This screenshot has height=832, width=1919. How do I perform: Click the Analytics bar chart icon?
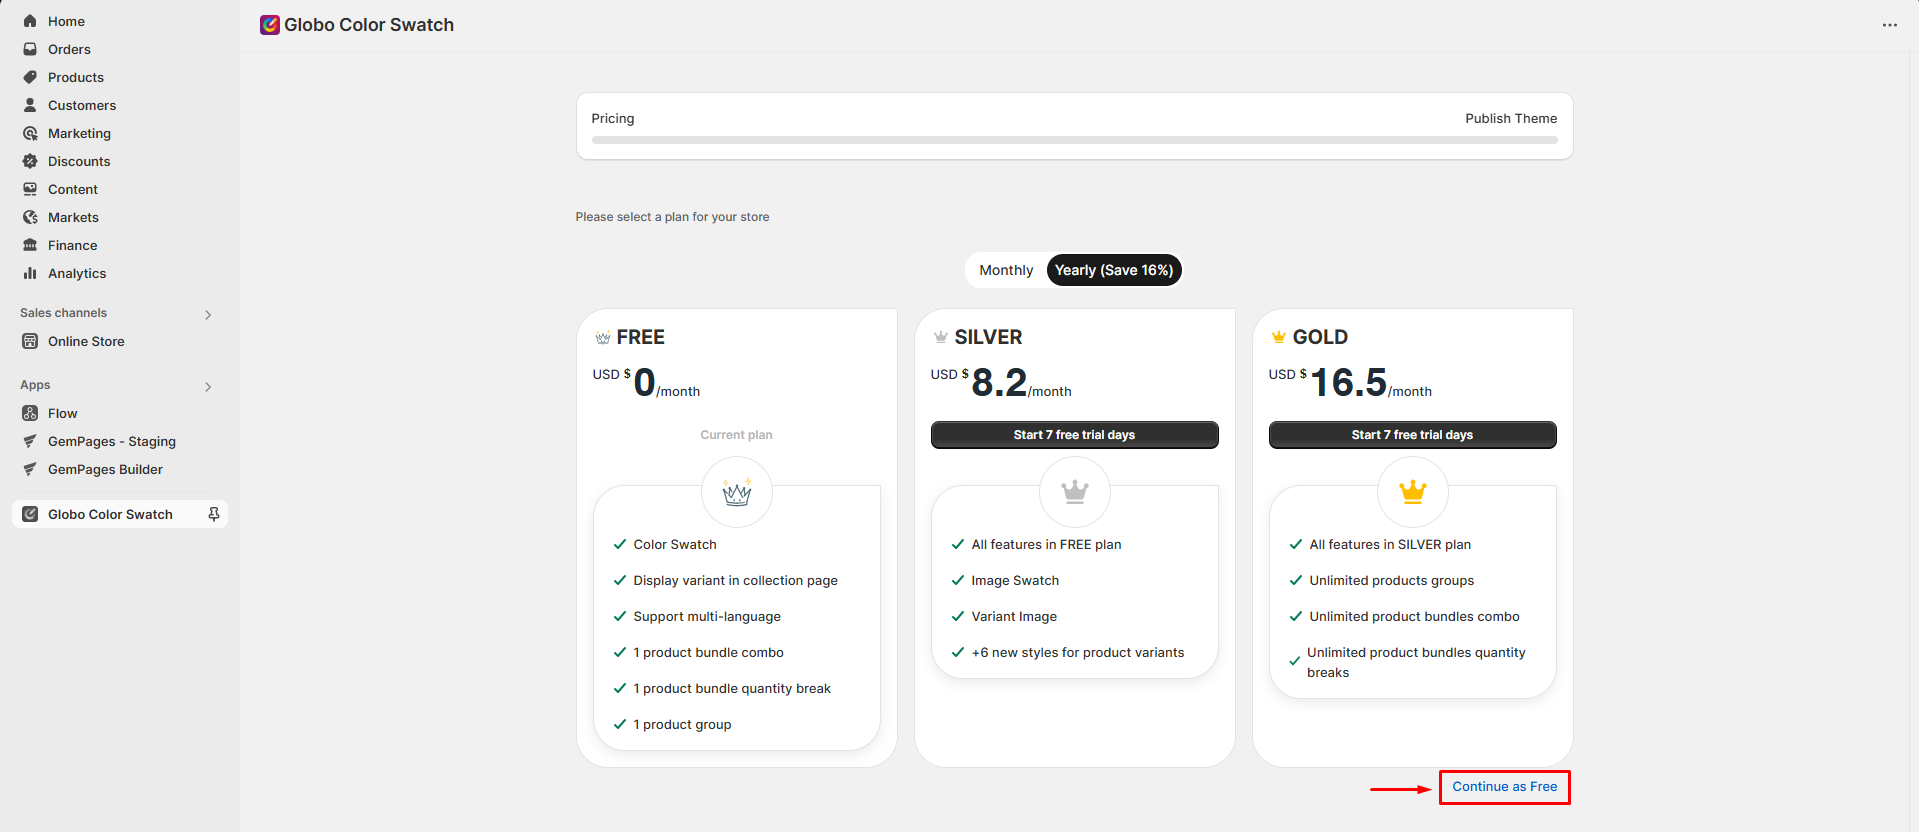30,273
